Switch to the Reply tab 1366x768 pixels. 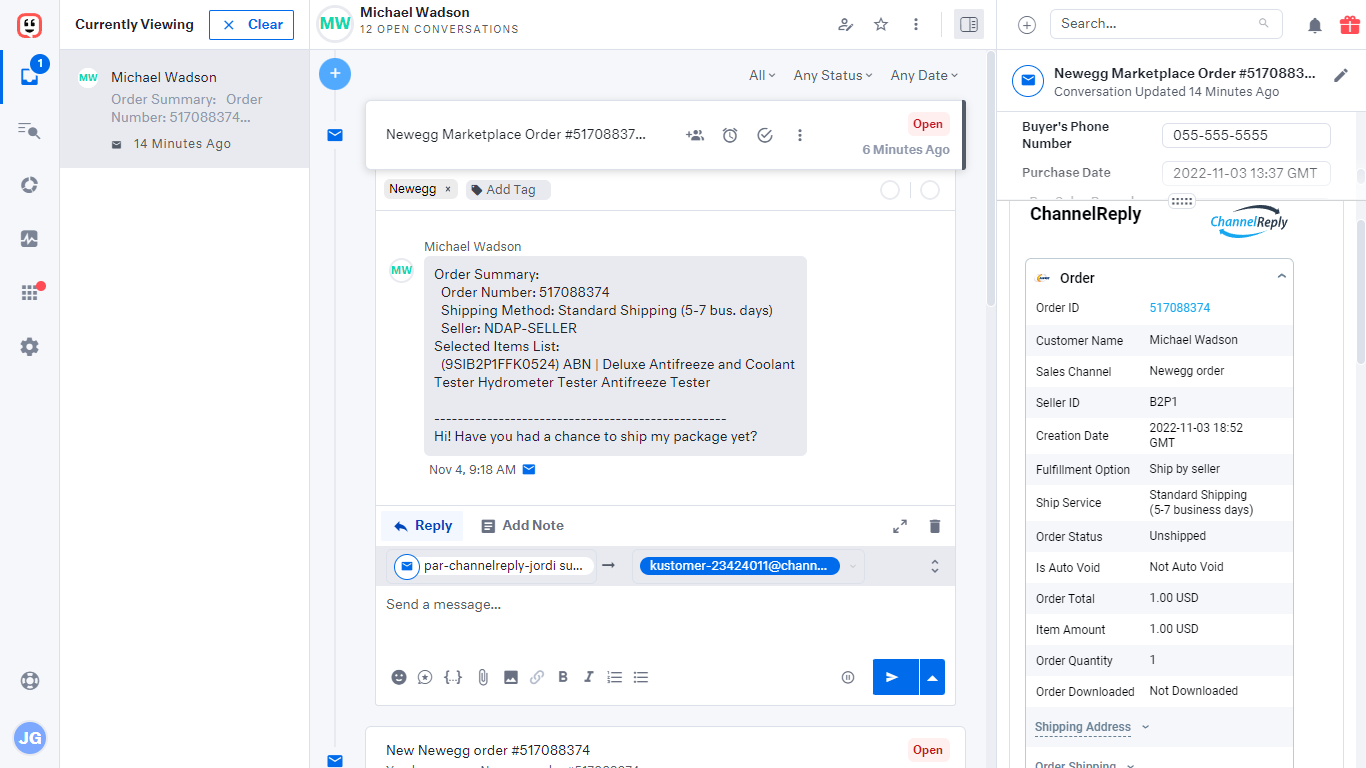point(422,526)
